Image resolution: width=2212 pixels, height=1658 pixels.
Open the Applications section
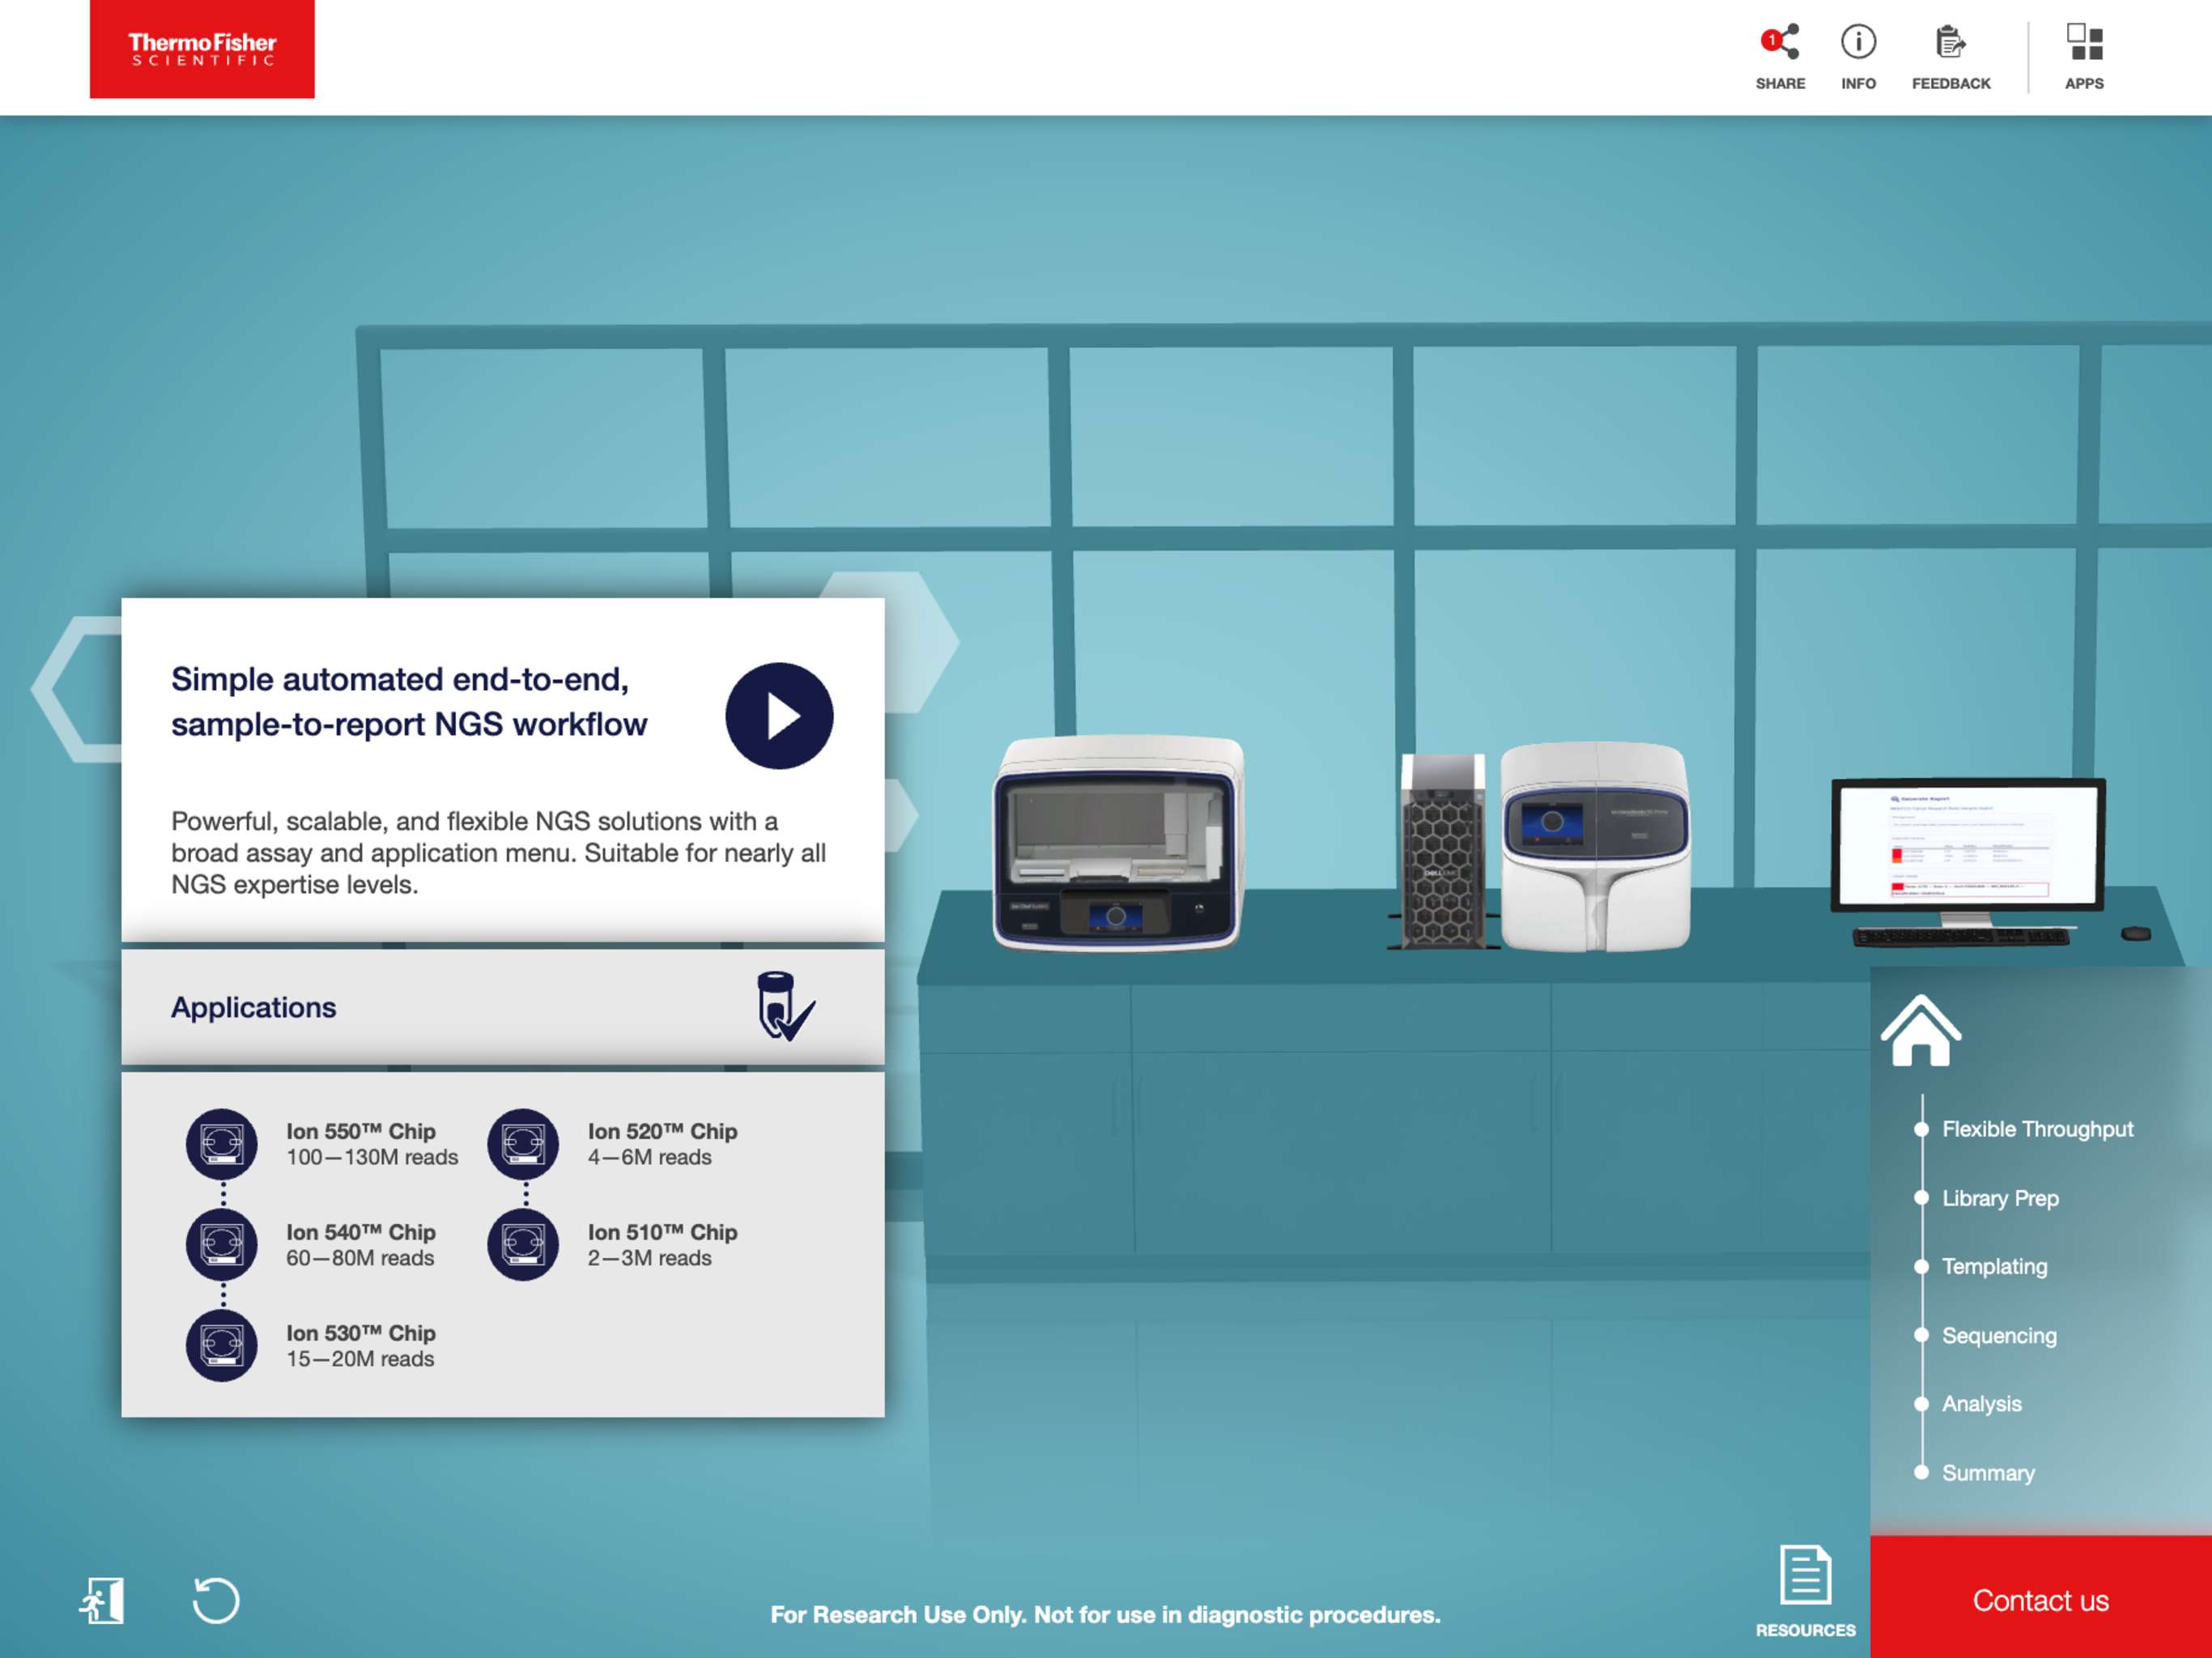pyautogui.click(x=503, y=1007)
